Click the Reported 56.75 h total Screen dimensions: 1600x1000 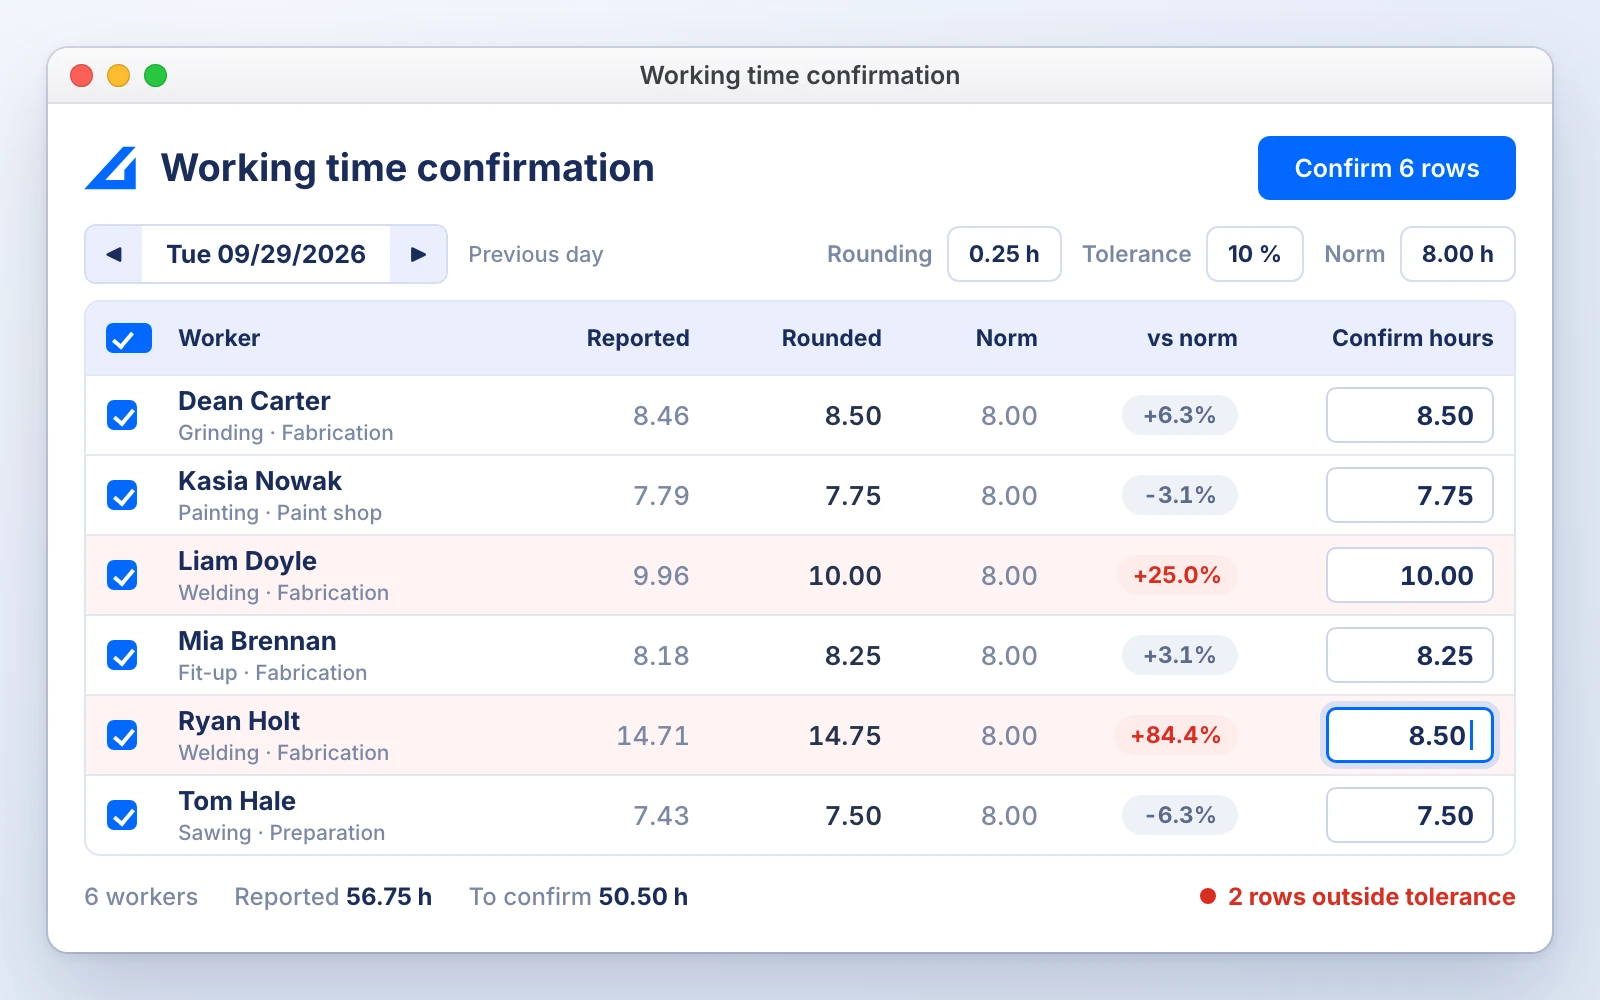pyautogui.click(x=333, y=897)
